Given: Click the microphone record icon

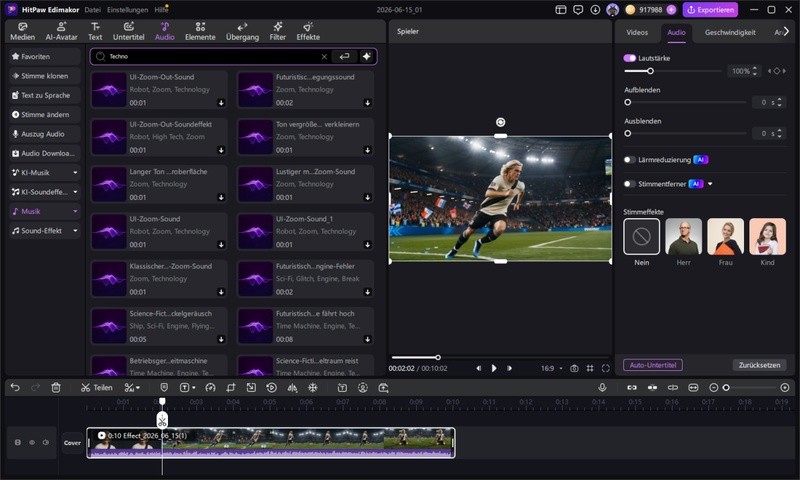Looking at the screenshot, I should [x=603, y=388].
